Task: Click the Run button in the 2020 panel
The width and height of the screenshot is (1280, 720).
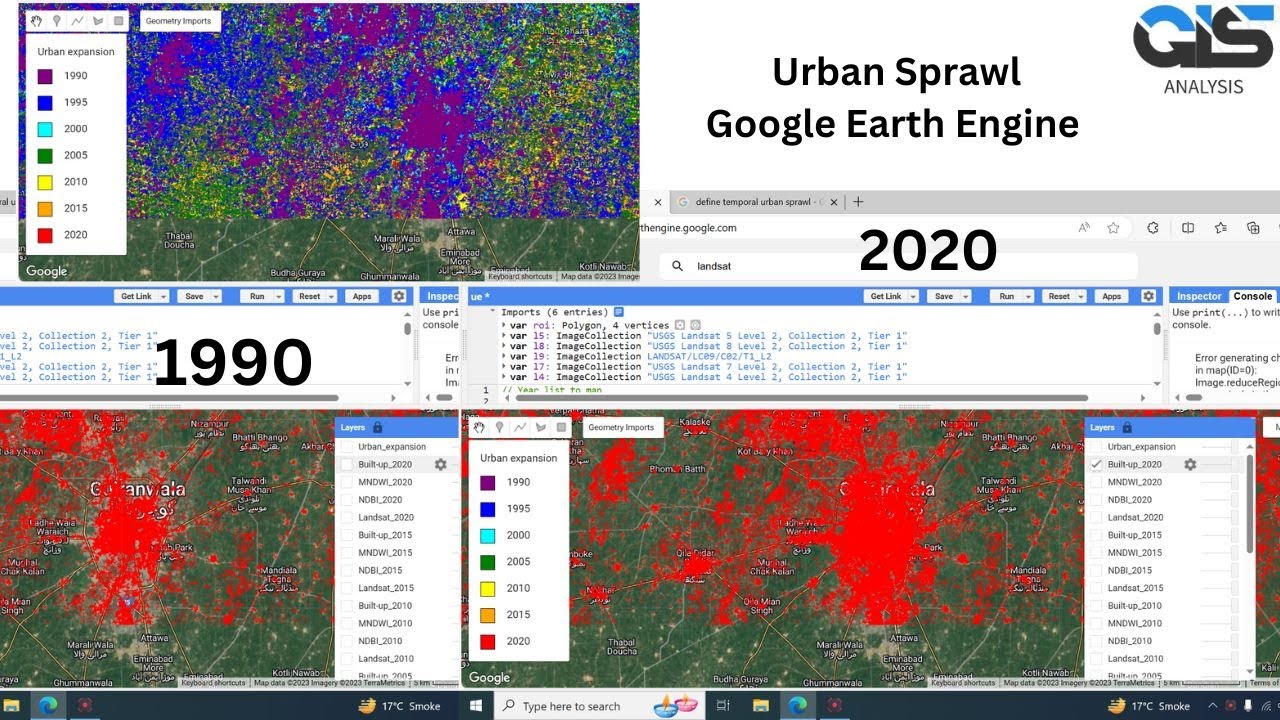Action: tap(1006, 296)
